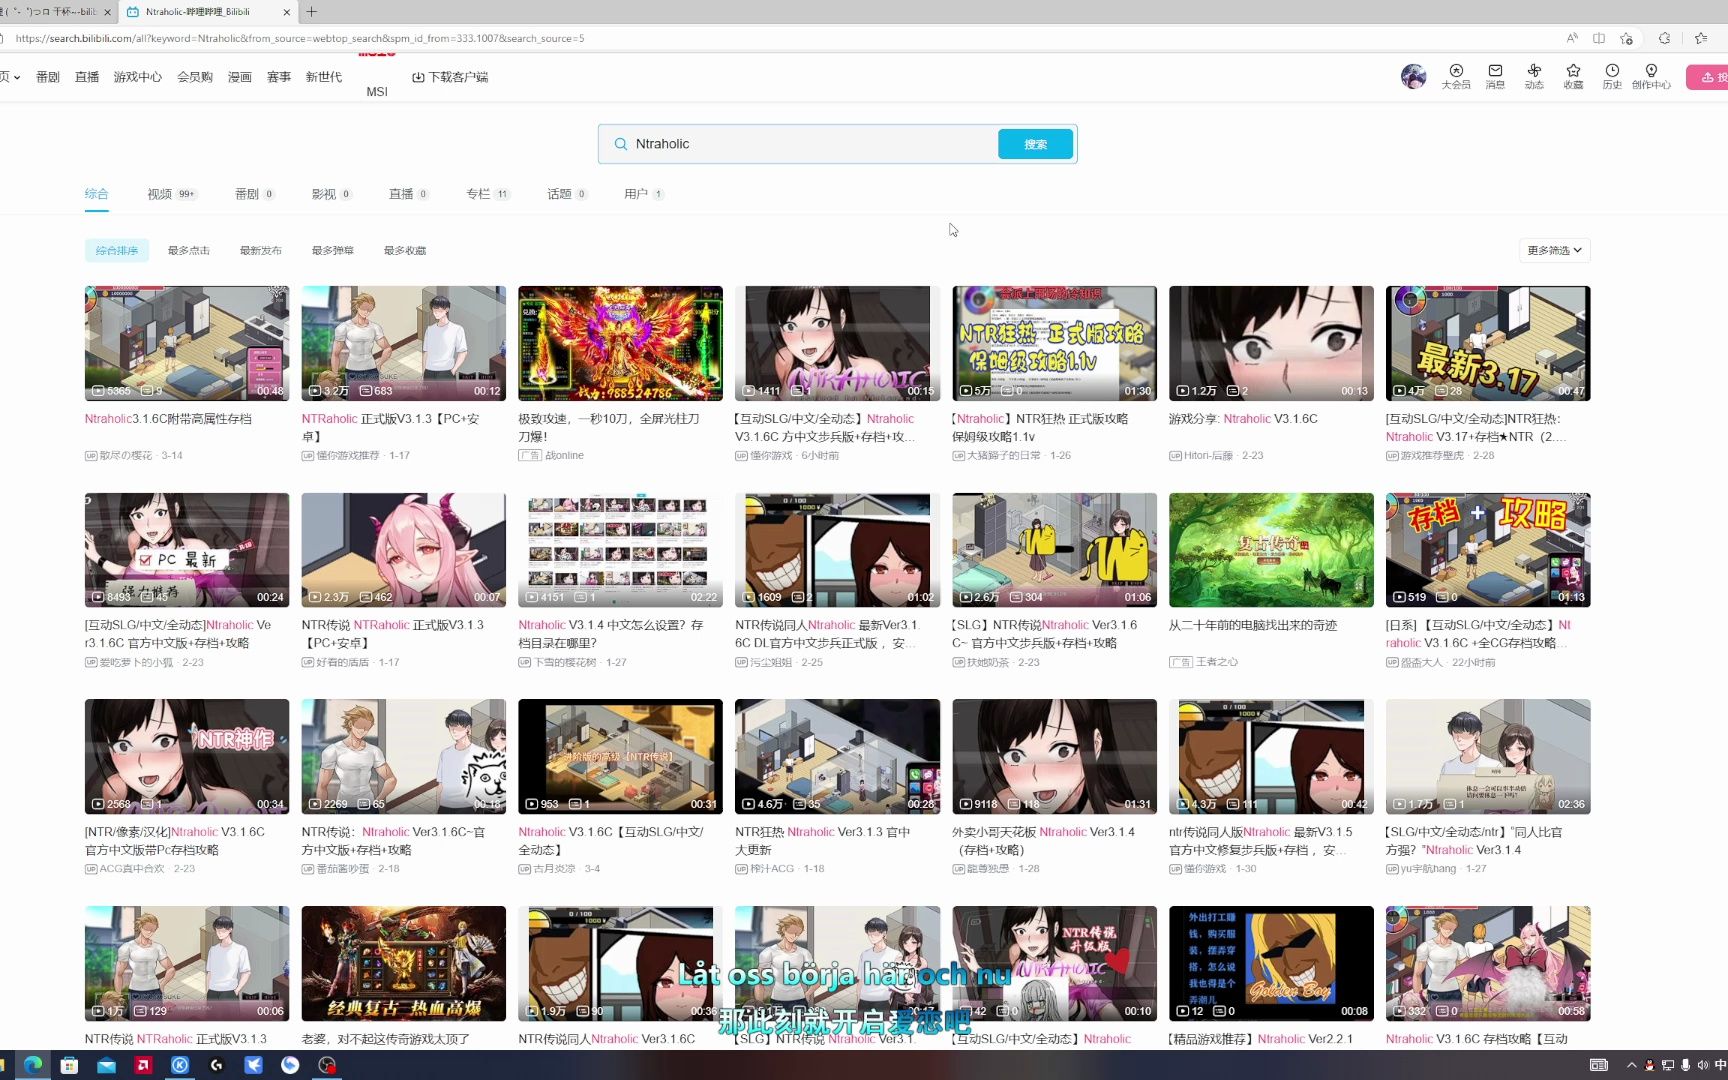Open the 存档+攻略 video thumbnail

(1488, 550)
